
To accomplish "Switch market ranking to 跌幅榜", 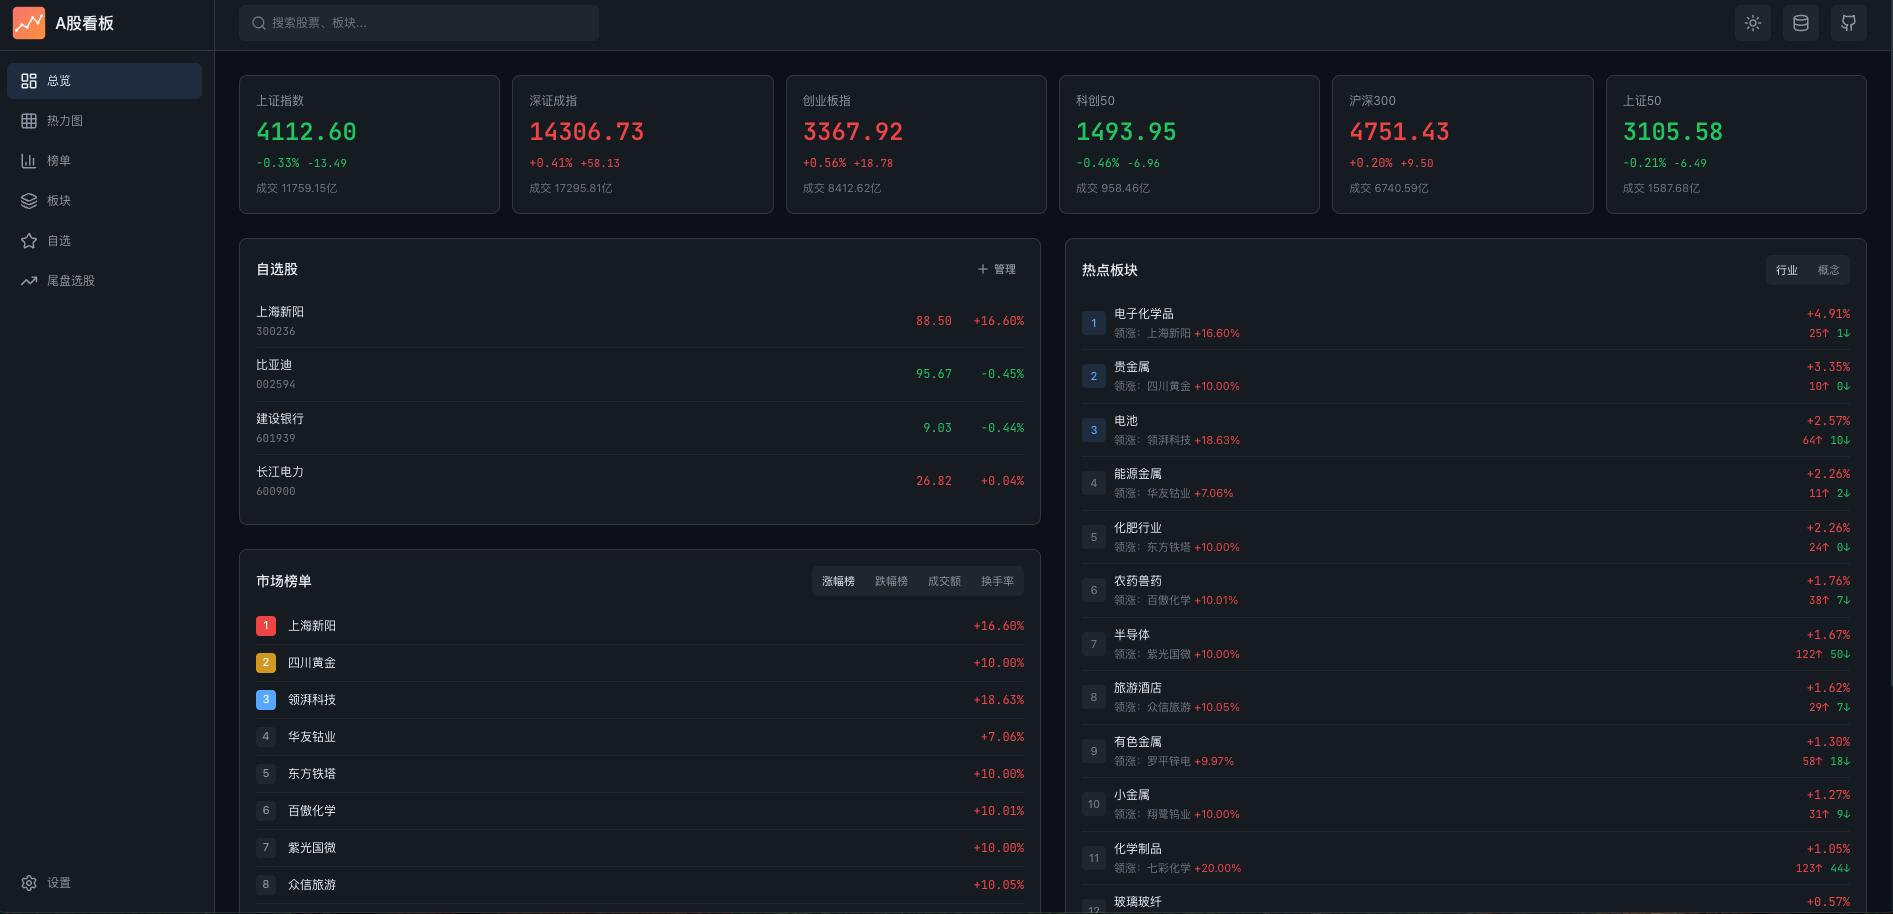I will tap(890, 581).
